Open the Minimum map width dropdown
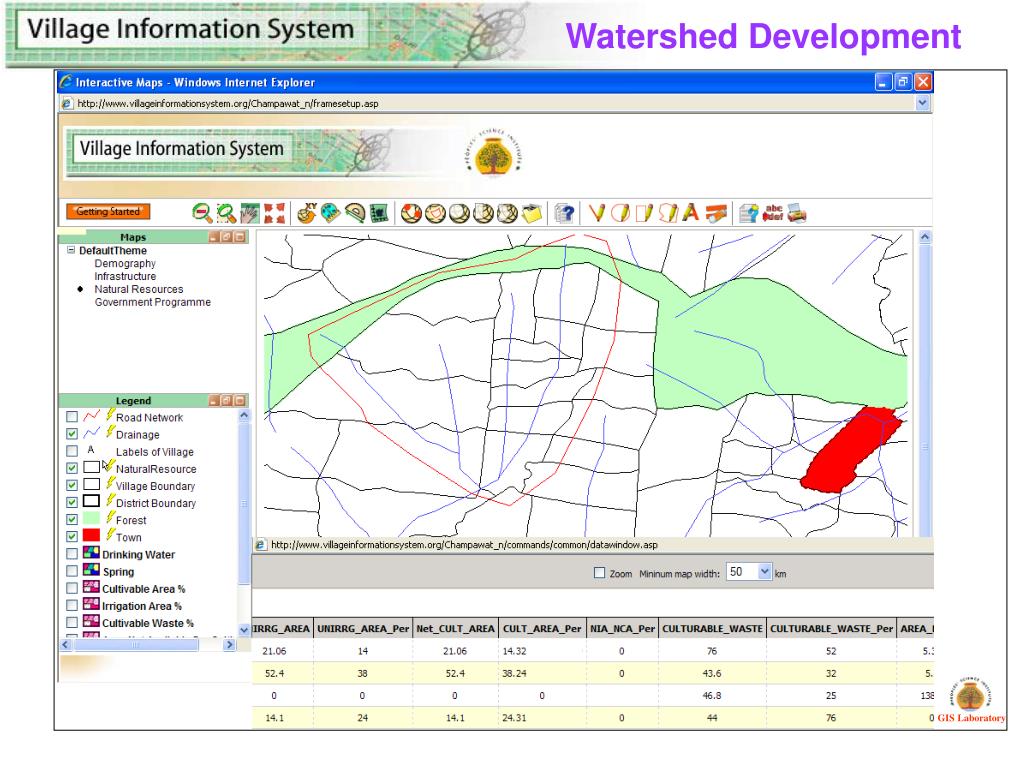 tap(765, 572)
